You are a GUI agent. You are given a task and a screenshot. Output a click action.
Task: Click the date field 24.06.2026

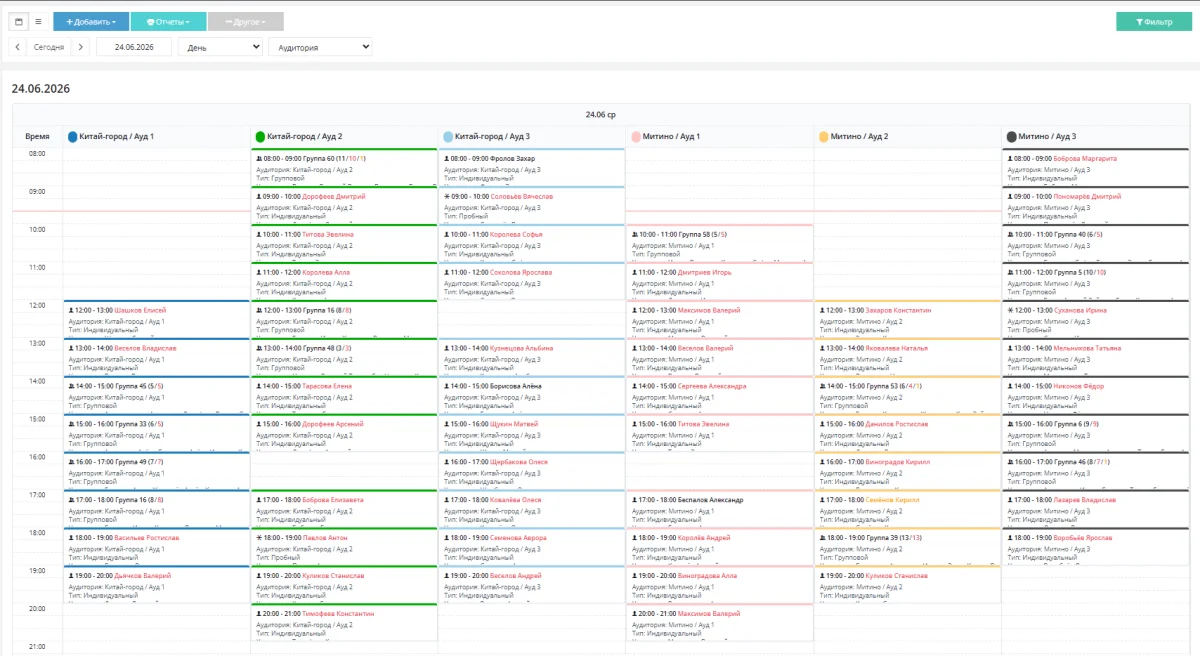134,47
